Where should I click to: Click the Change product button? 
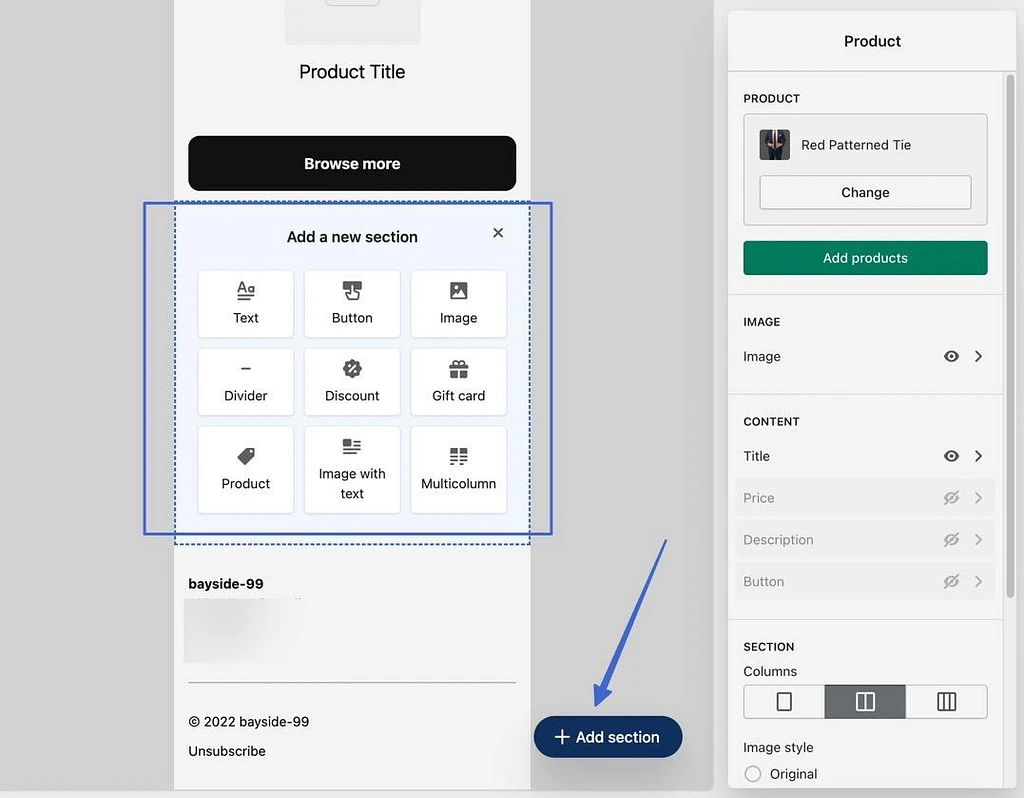tap(865, 192)
